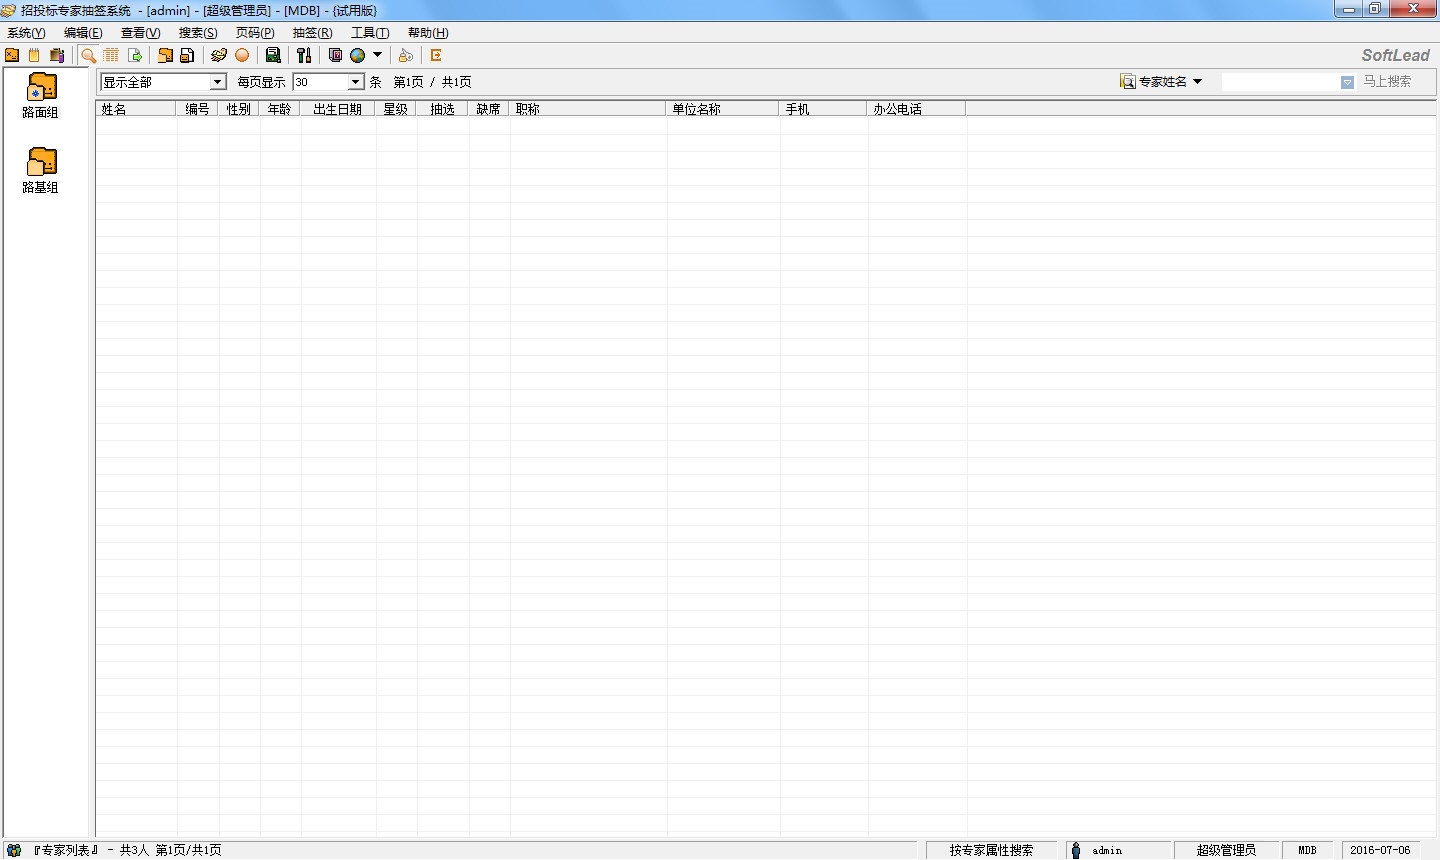Click 按专家属性搜索 in status bar
The image size is (1440, 860).
pos(991,850)
